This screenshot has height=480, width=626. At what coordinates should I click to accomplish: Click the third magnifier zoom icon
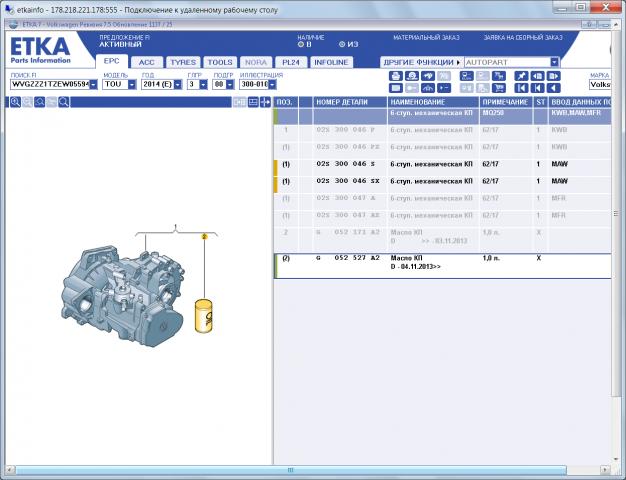tap(39, 102)
